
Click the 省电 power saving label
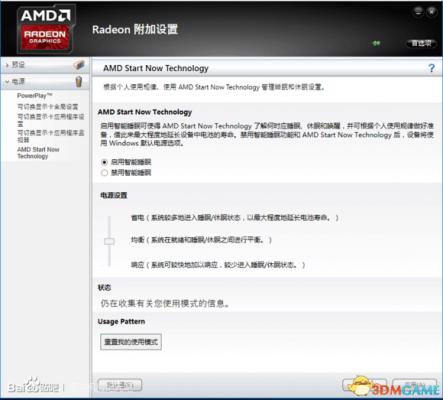pos(137,218)
